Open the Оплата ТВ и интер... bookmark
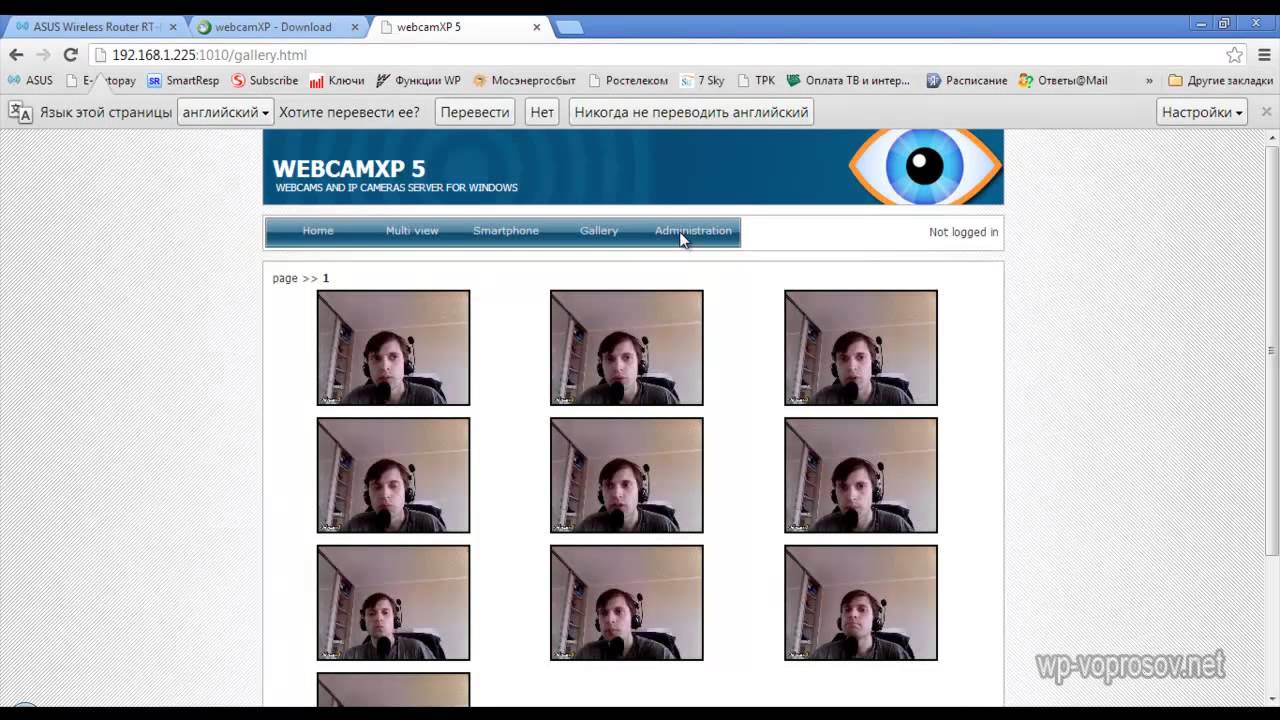 click(x=848, y=80)
